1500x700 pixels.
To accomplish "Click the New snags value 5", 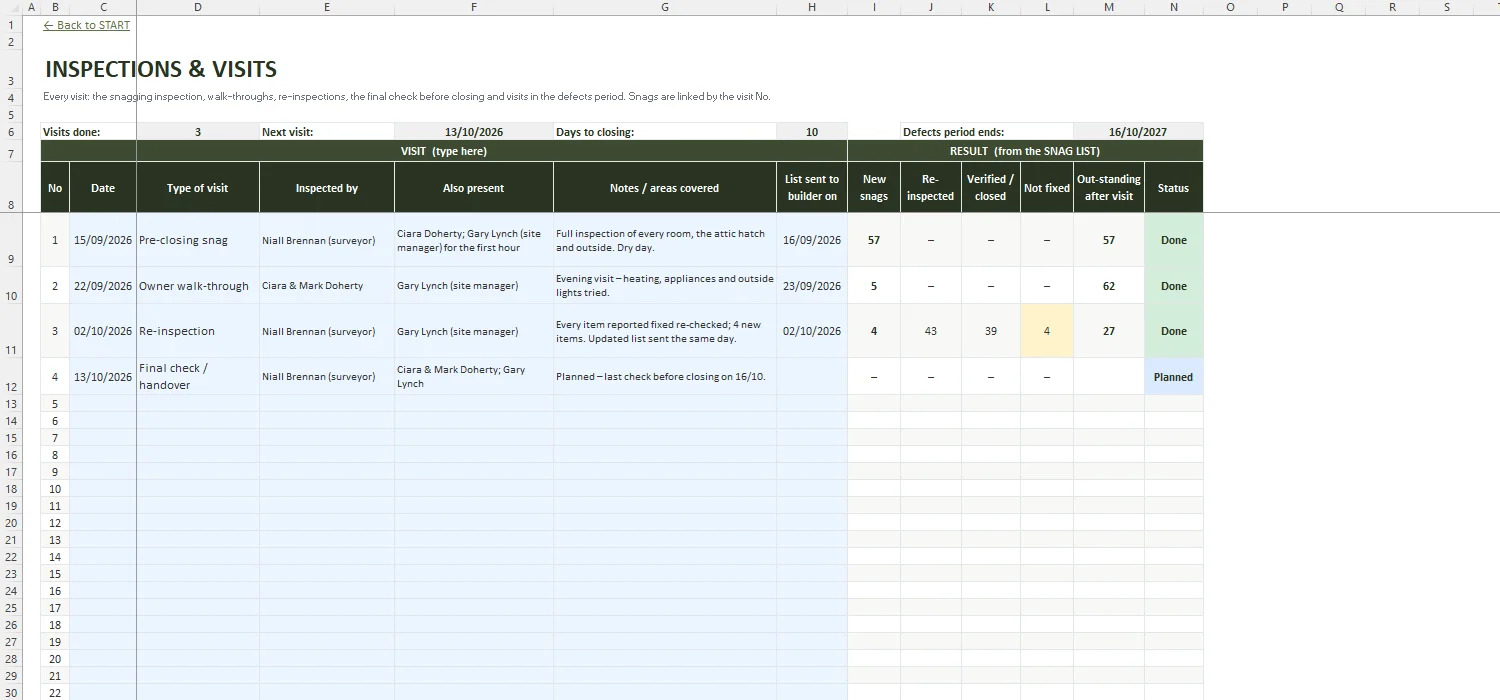I will point(874,285).
